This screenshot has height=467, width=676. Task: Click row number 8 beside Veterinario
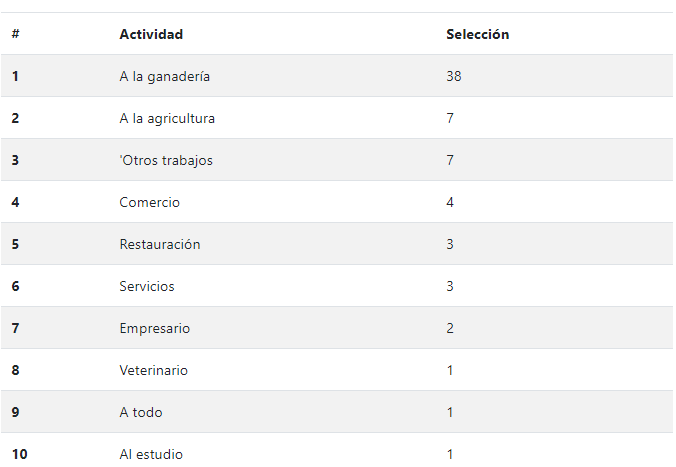(x=16, y=370)
